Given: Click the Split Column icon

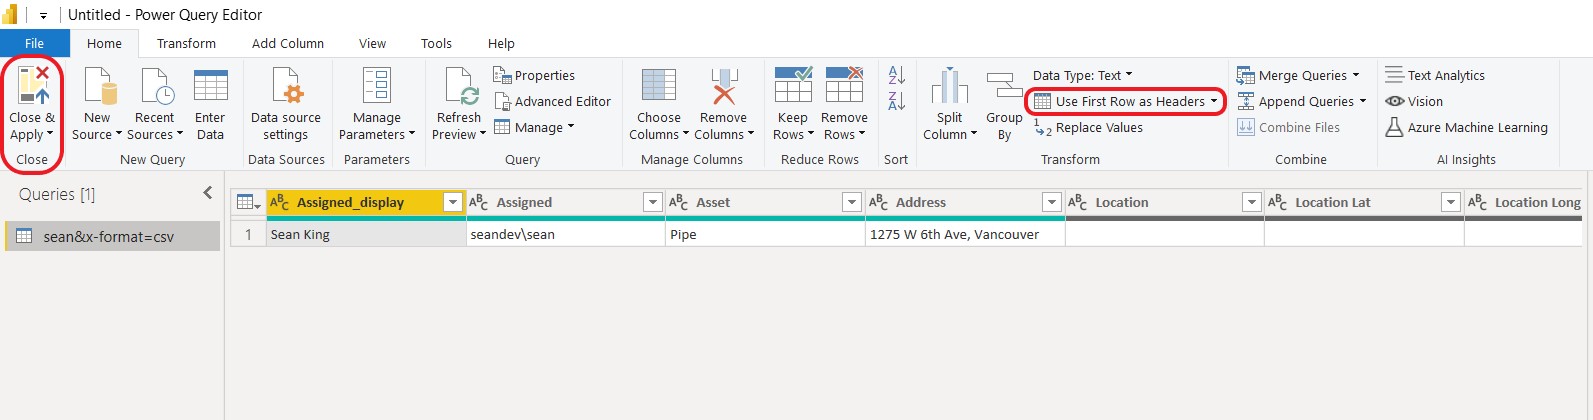Looking at the screenshot, I should (x=950, y=85).
